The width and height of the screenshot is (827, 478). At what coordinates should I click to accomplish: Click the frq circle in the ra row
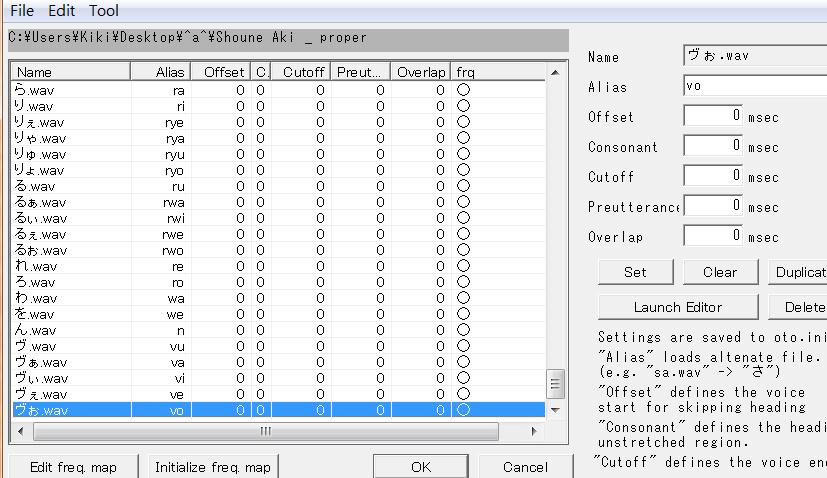coord(463,90)
